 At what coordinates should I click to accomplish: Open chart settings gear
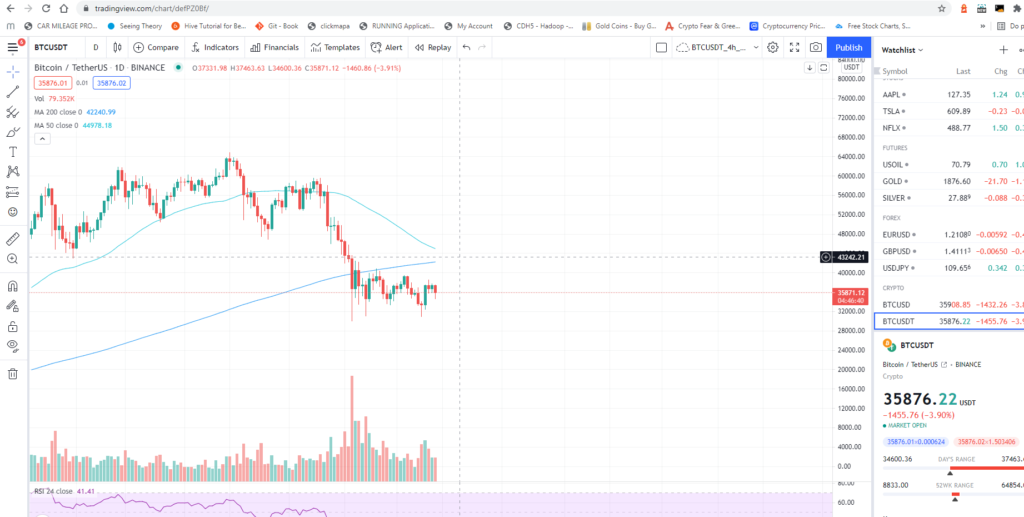tap(773, 47)
